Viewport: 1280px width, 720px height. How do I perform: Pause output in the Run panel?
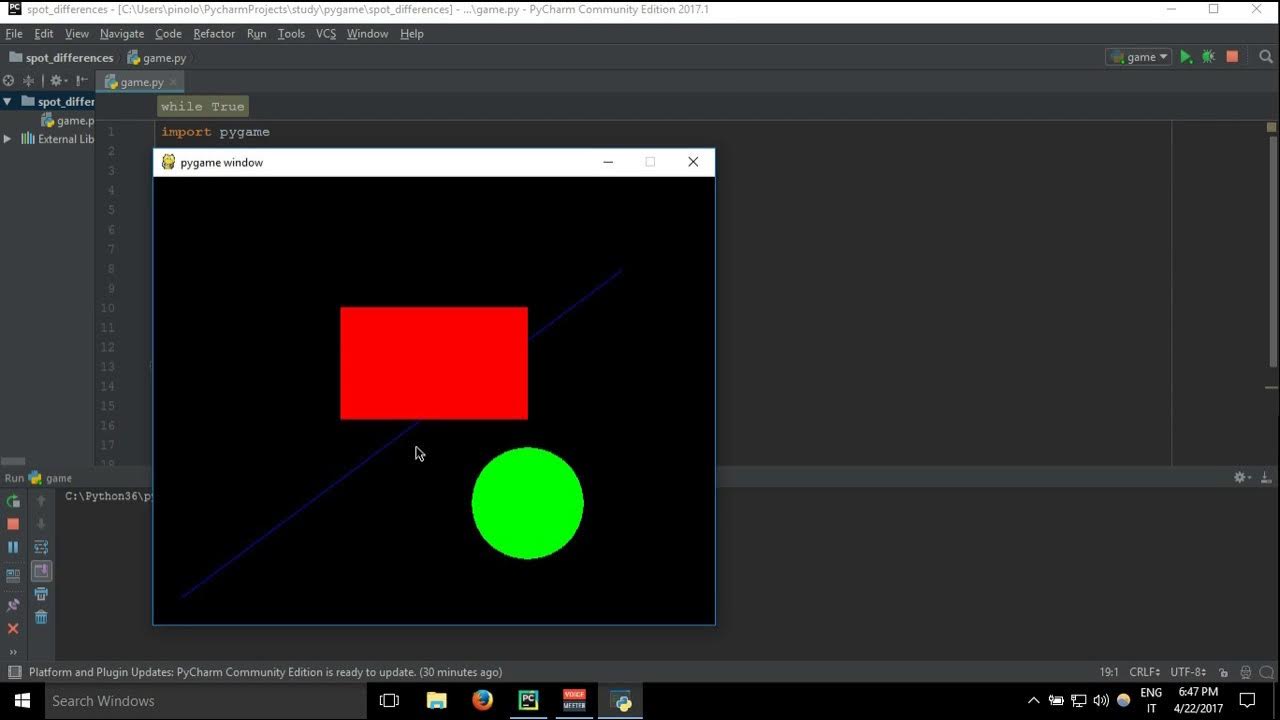tap(13, 547)
